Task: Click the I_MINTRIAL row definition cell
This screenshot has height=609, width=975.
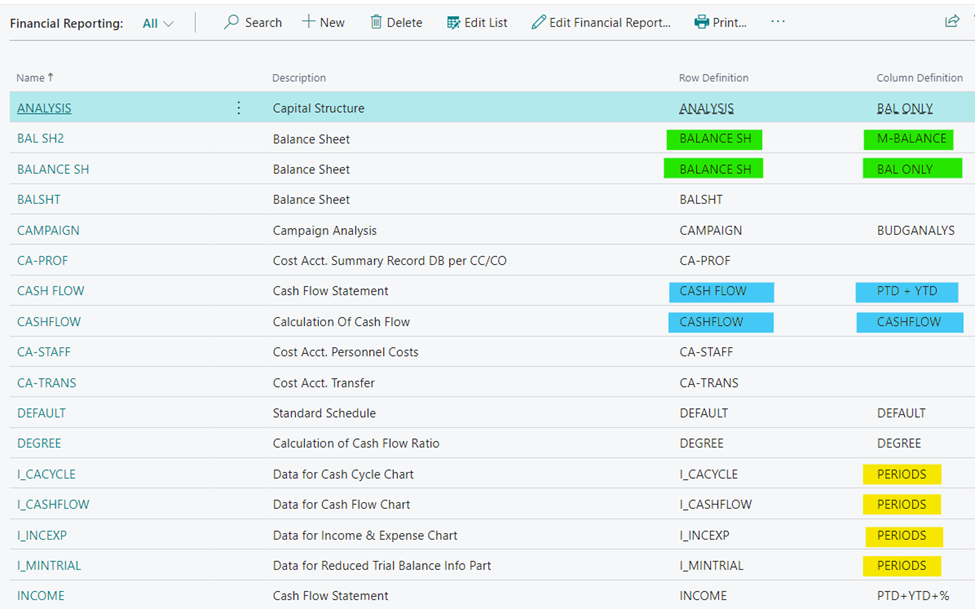Action: click(x=711, y=565)
